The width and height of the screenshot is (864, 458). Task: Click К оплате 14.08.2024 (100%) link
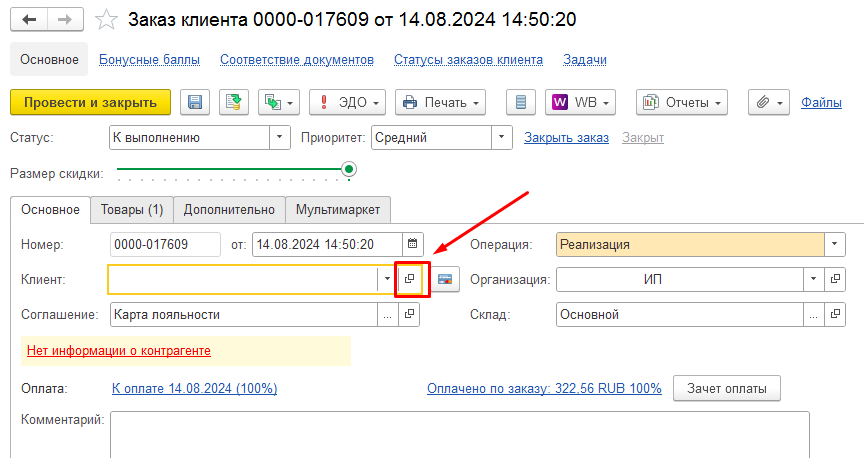point(195,389)
